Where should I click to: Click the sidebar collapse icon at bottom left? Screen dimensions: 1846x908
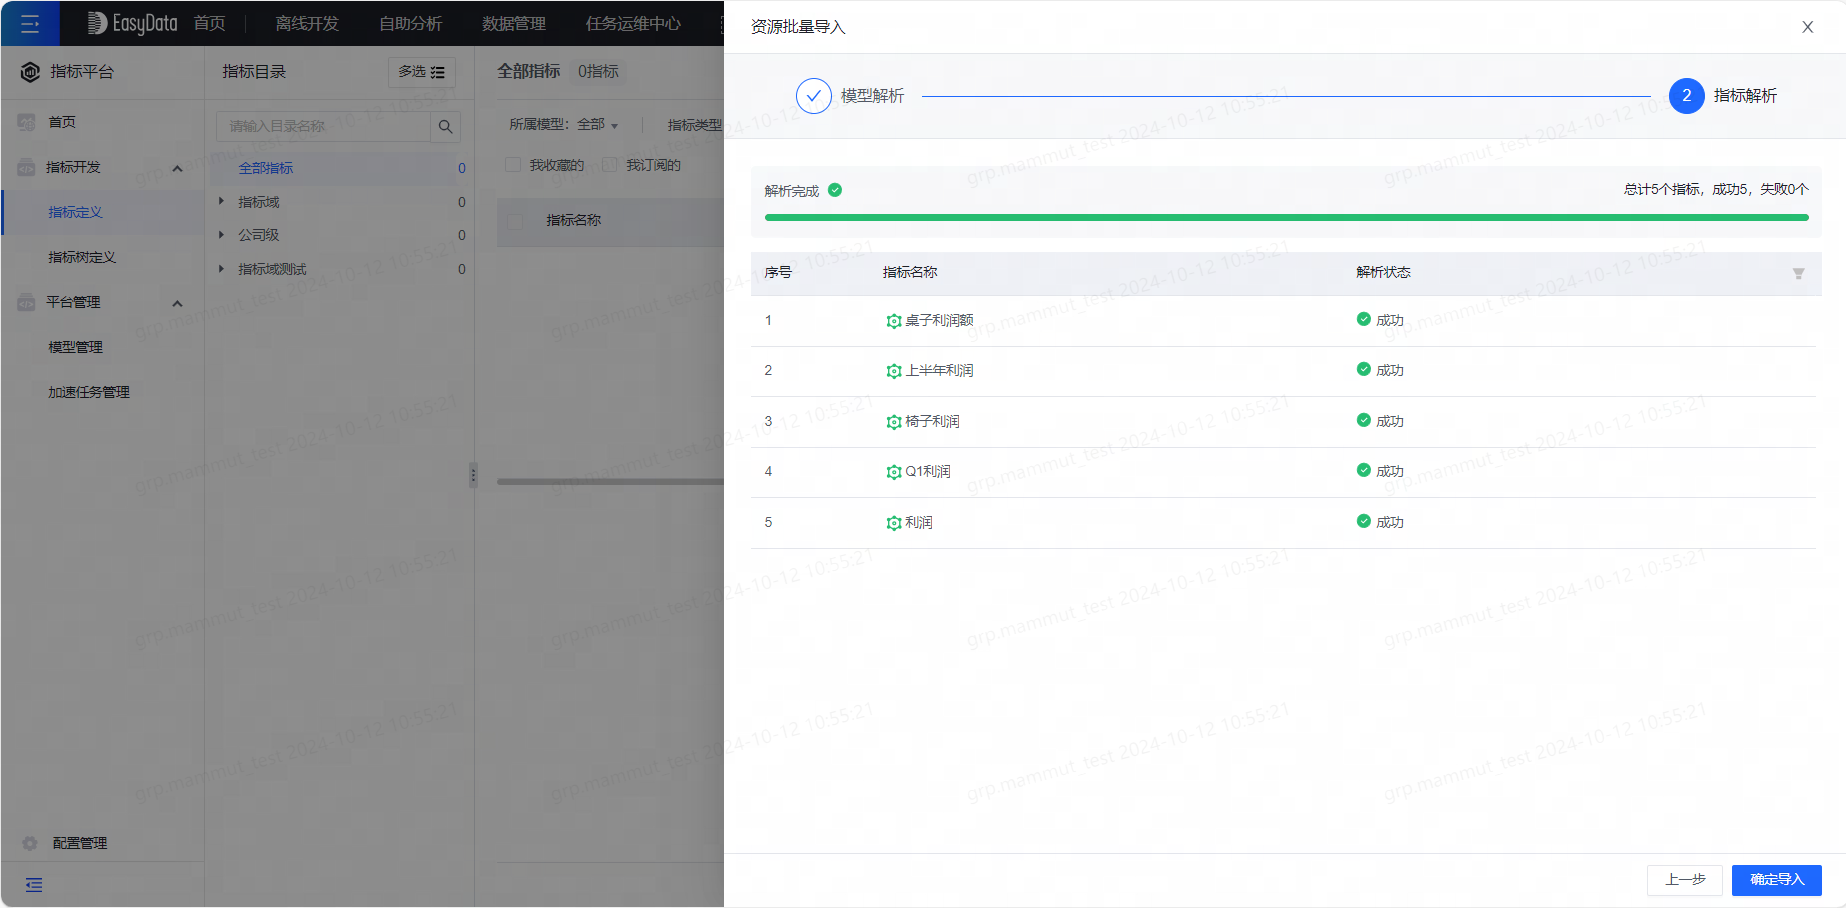[x=33, y=884]
